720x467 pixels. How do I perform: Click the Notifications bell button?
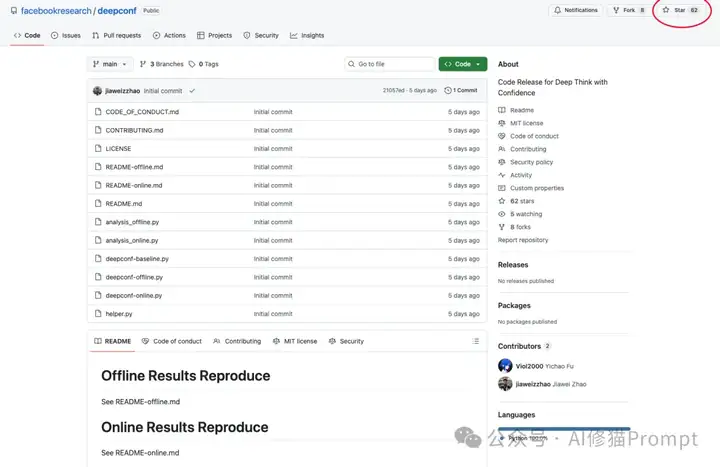coord(576,10)
